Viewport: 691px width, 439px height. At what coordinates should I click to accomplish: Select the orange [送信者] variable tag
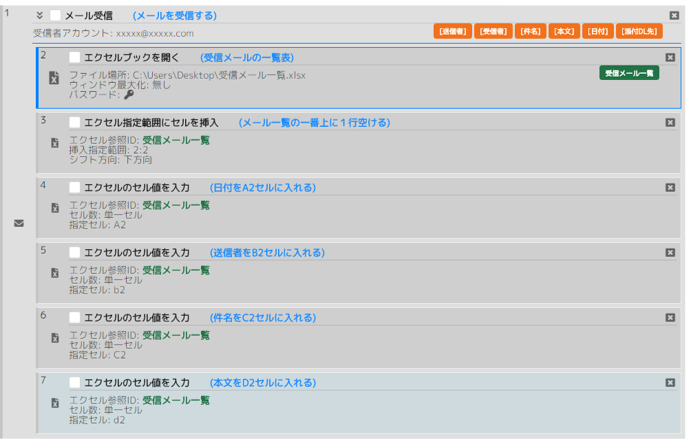pos(453,31)
